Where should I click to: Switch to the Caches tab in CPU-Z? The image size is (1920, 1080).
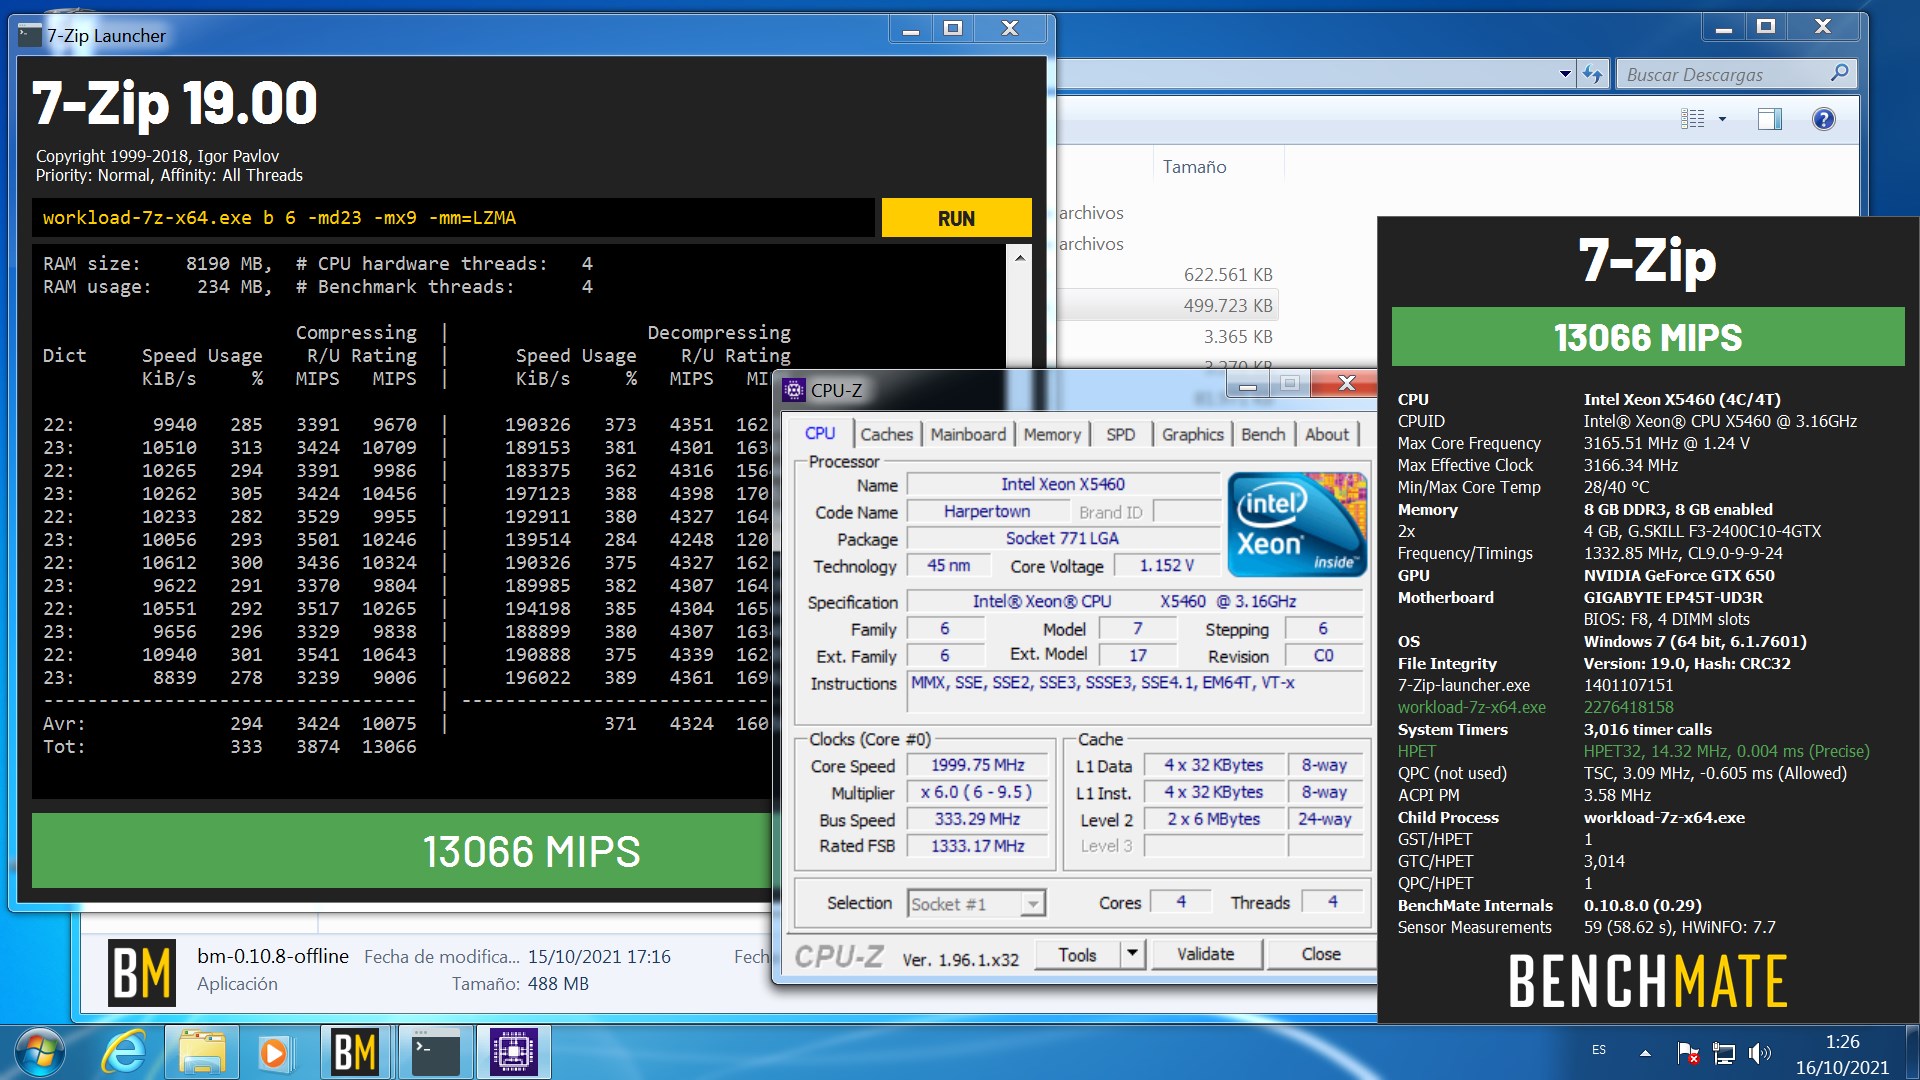tap(886, 434)
